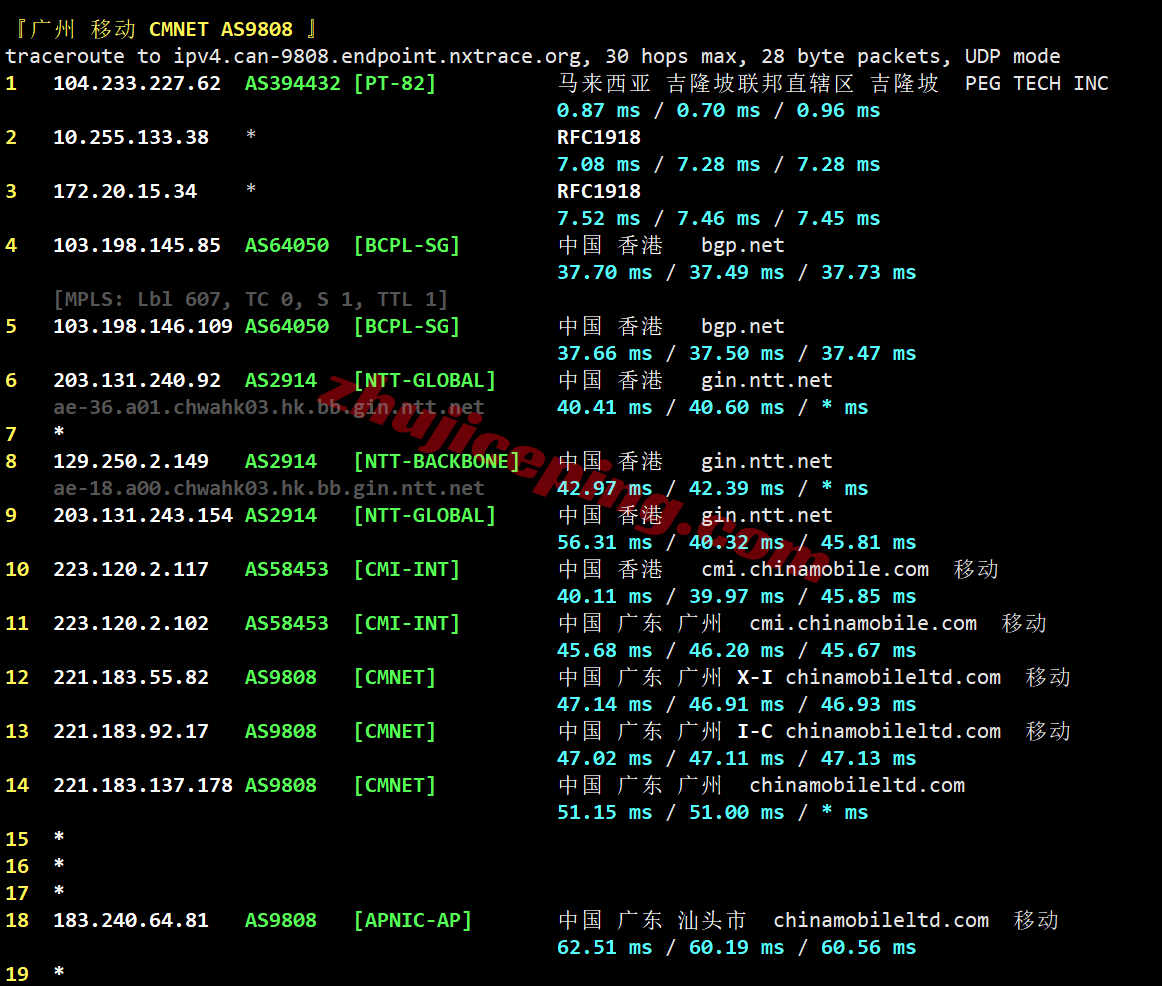Viewport: 1162px width, 986px height.
Task: Select IP 172.20.15.34
Action: (x=125, y=191)
